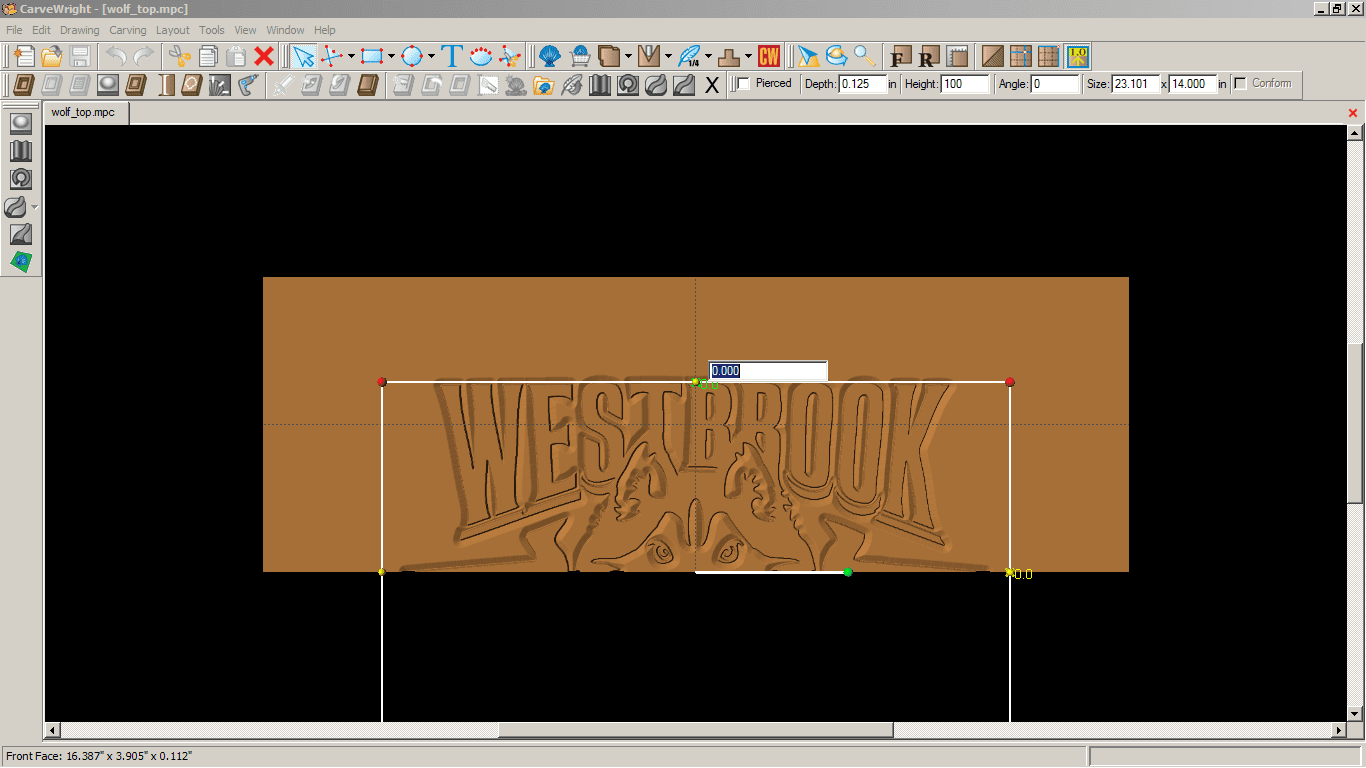The width and height of the screenshot is (1366, 768).
Task: Open the pattern library seashell icon
Action: pos(550,56)
